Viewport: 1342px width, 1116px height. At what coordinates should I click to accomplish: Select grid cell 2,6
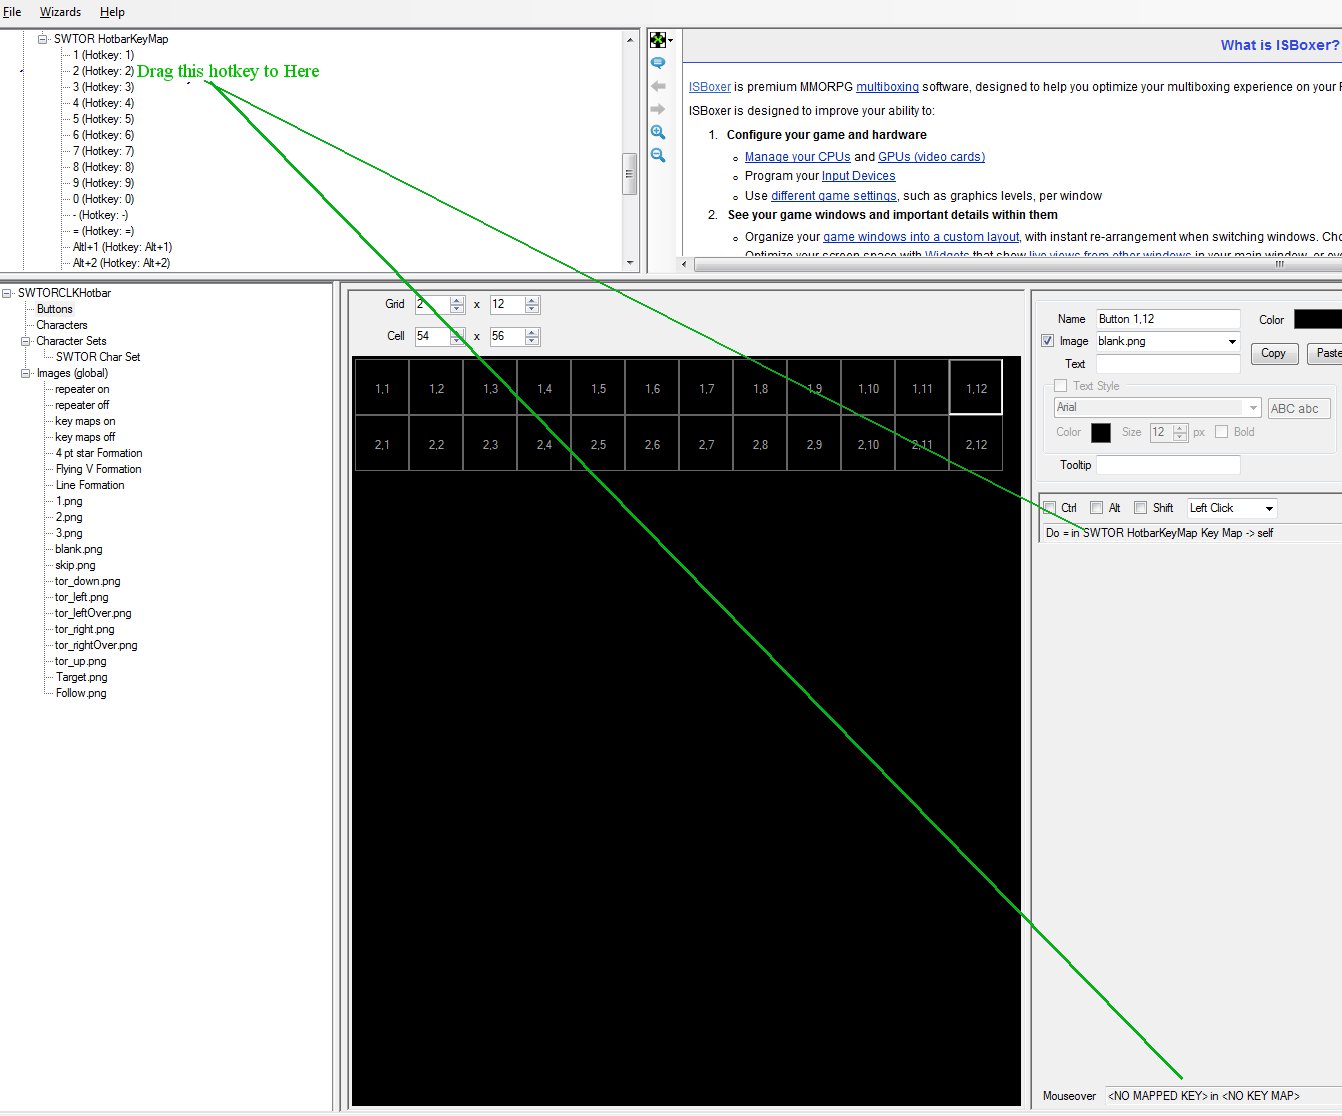652,444
